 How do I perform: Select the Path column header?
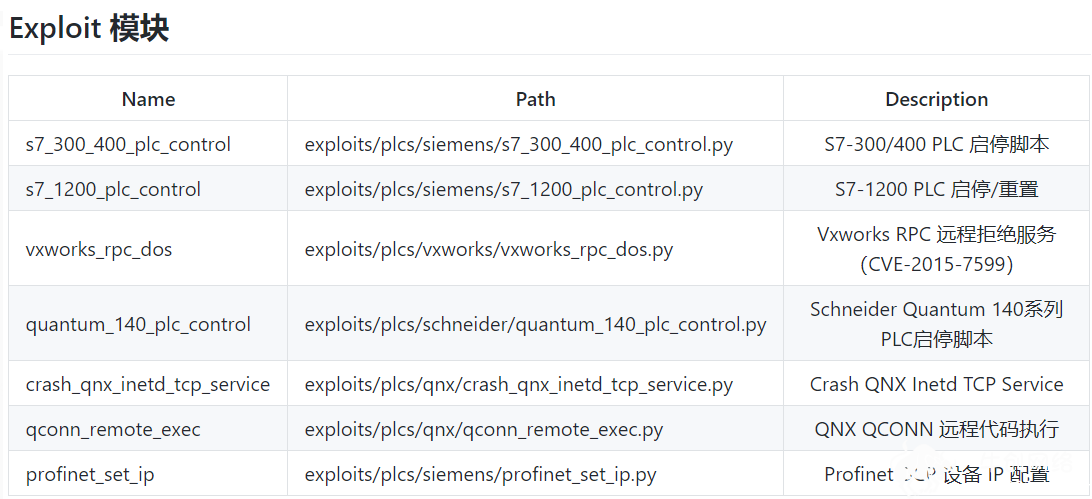pos(536,99)
